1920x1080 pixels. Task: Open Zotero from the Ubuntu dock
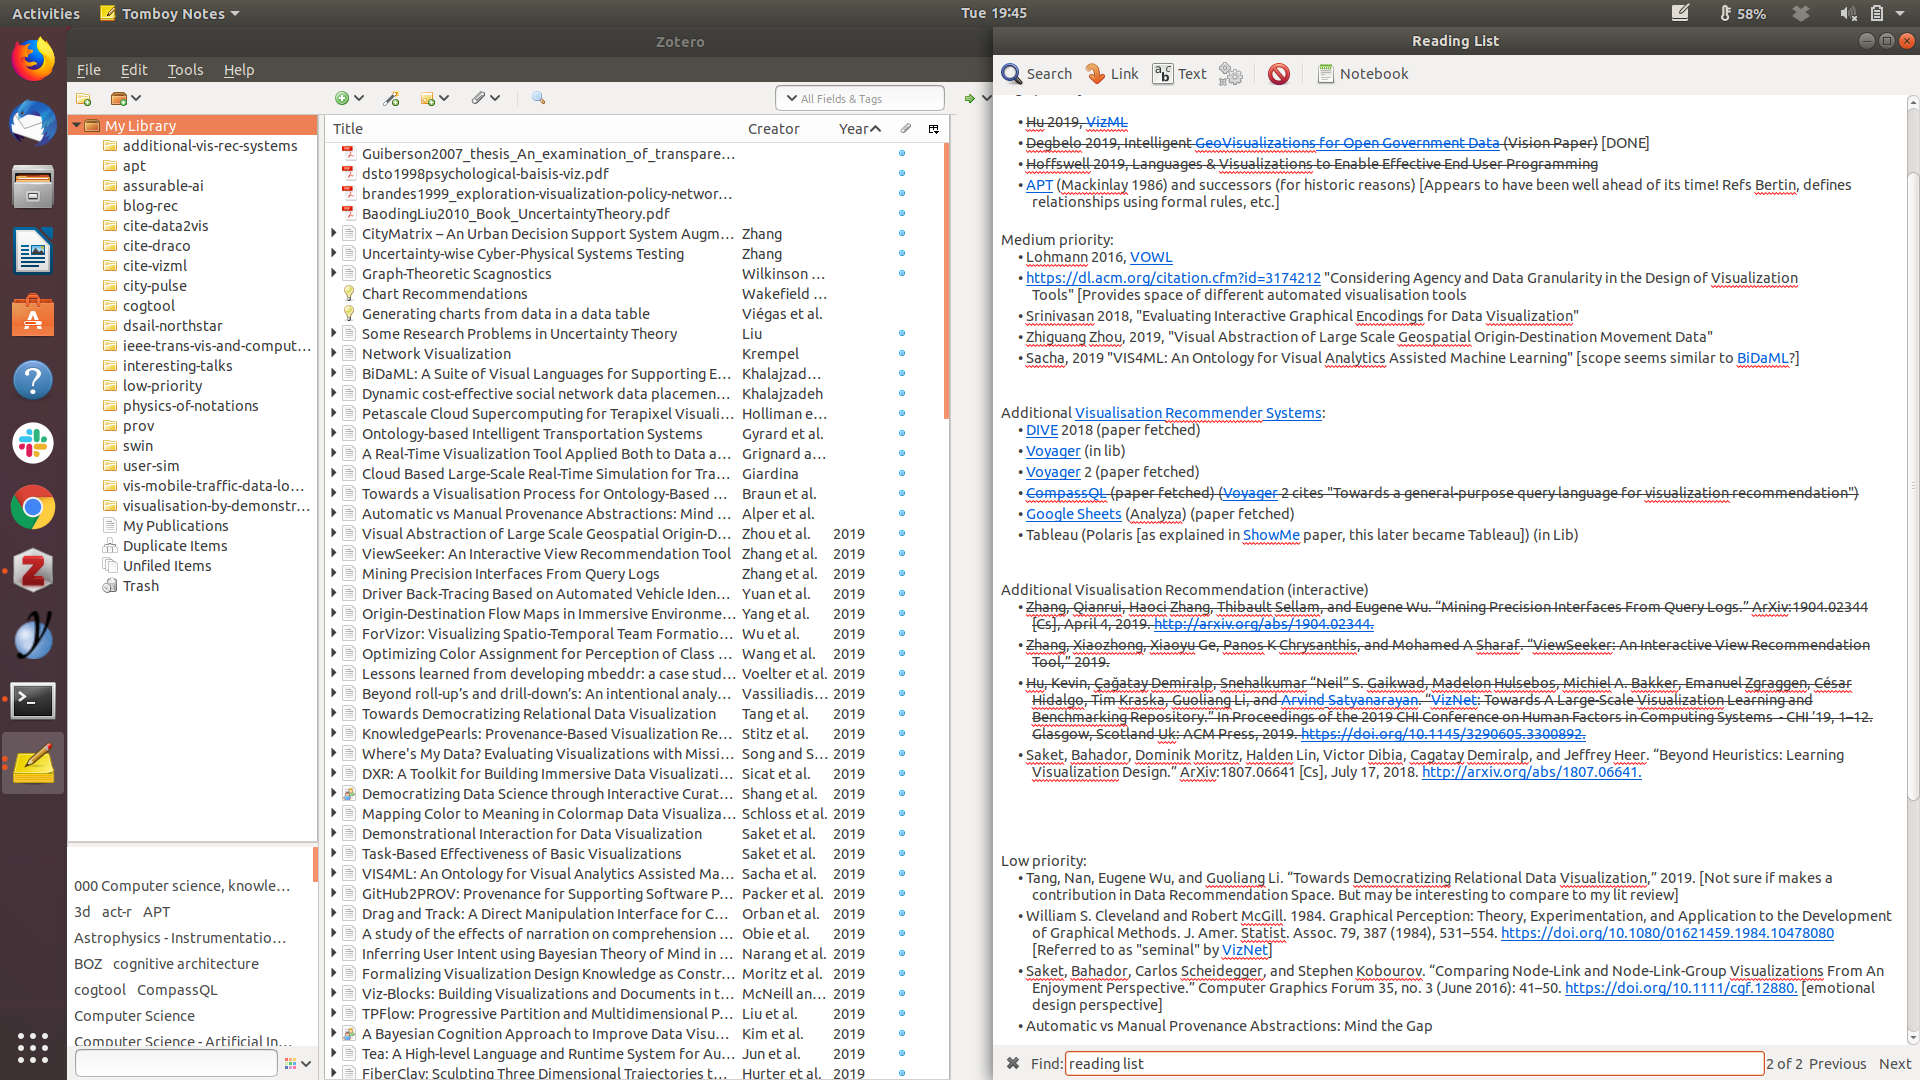click(33, 571)
